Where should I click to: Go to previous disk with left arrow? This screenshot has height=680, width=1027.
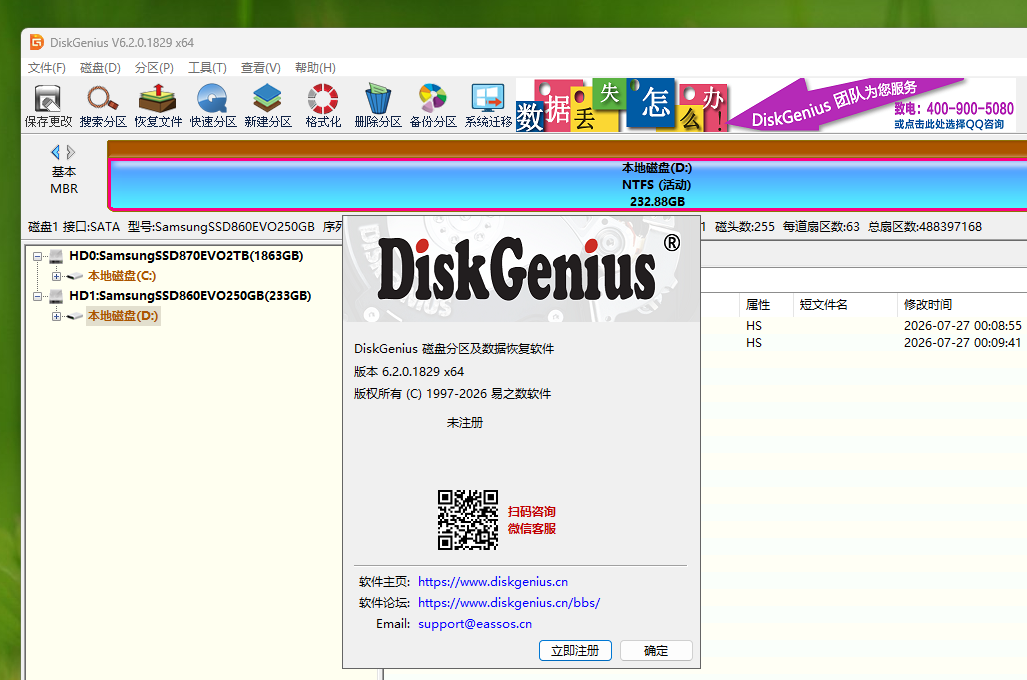55,152
